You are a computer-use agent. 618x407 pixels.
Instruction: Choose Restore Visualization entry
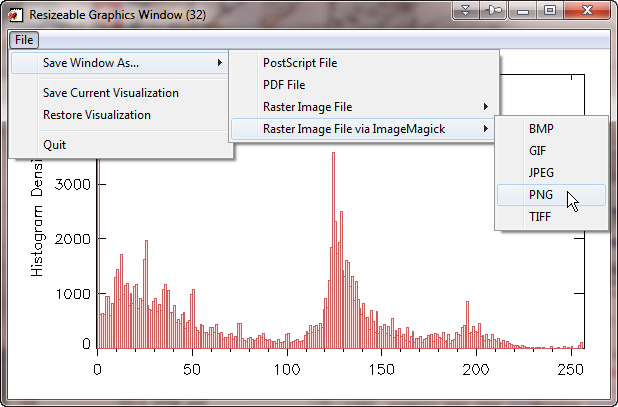[97, 115]
